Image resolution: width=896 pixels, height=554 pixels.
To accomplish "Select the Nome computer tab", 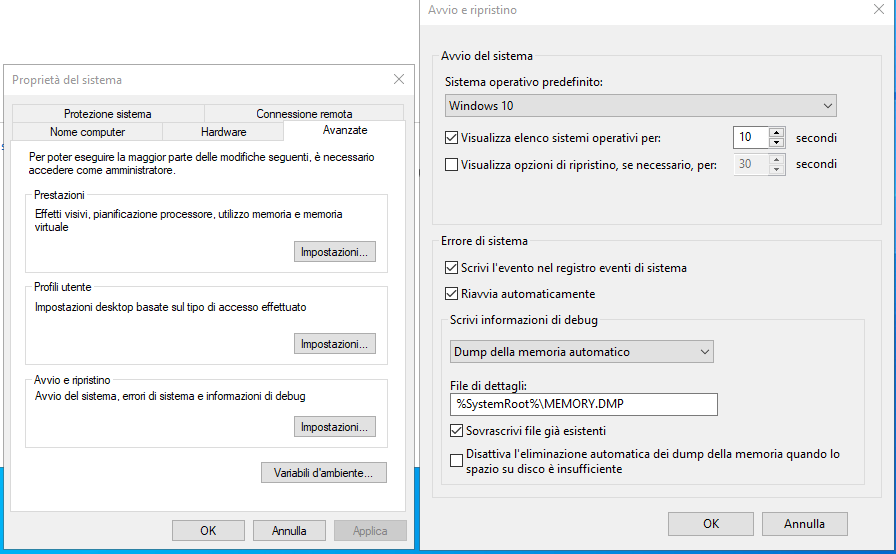I will (x=87, y=132).
